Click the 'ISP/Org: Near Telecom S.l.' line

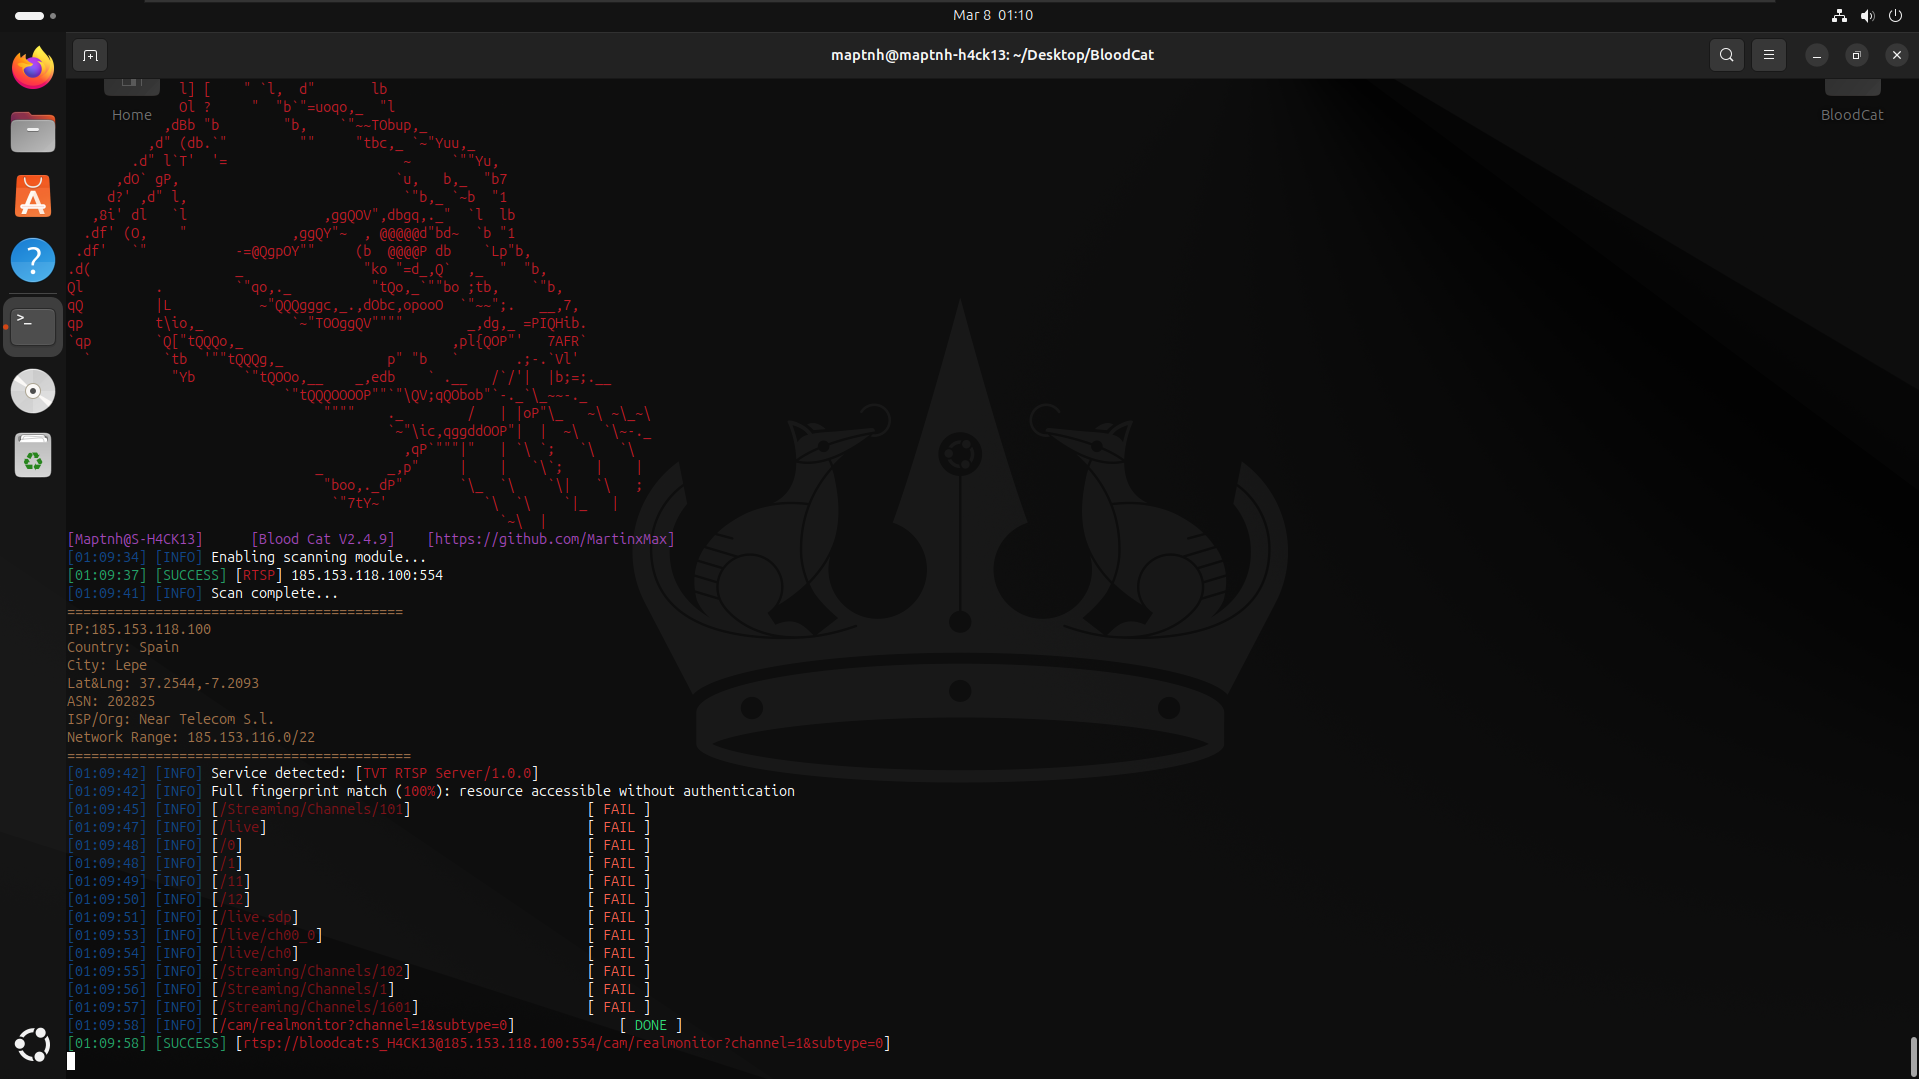pos(170,719)
